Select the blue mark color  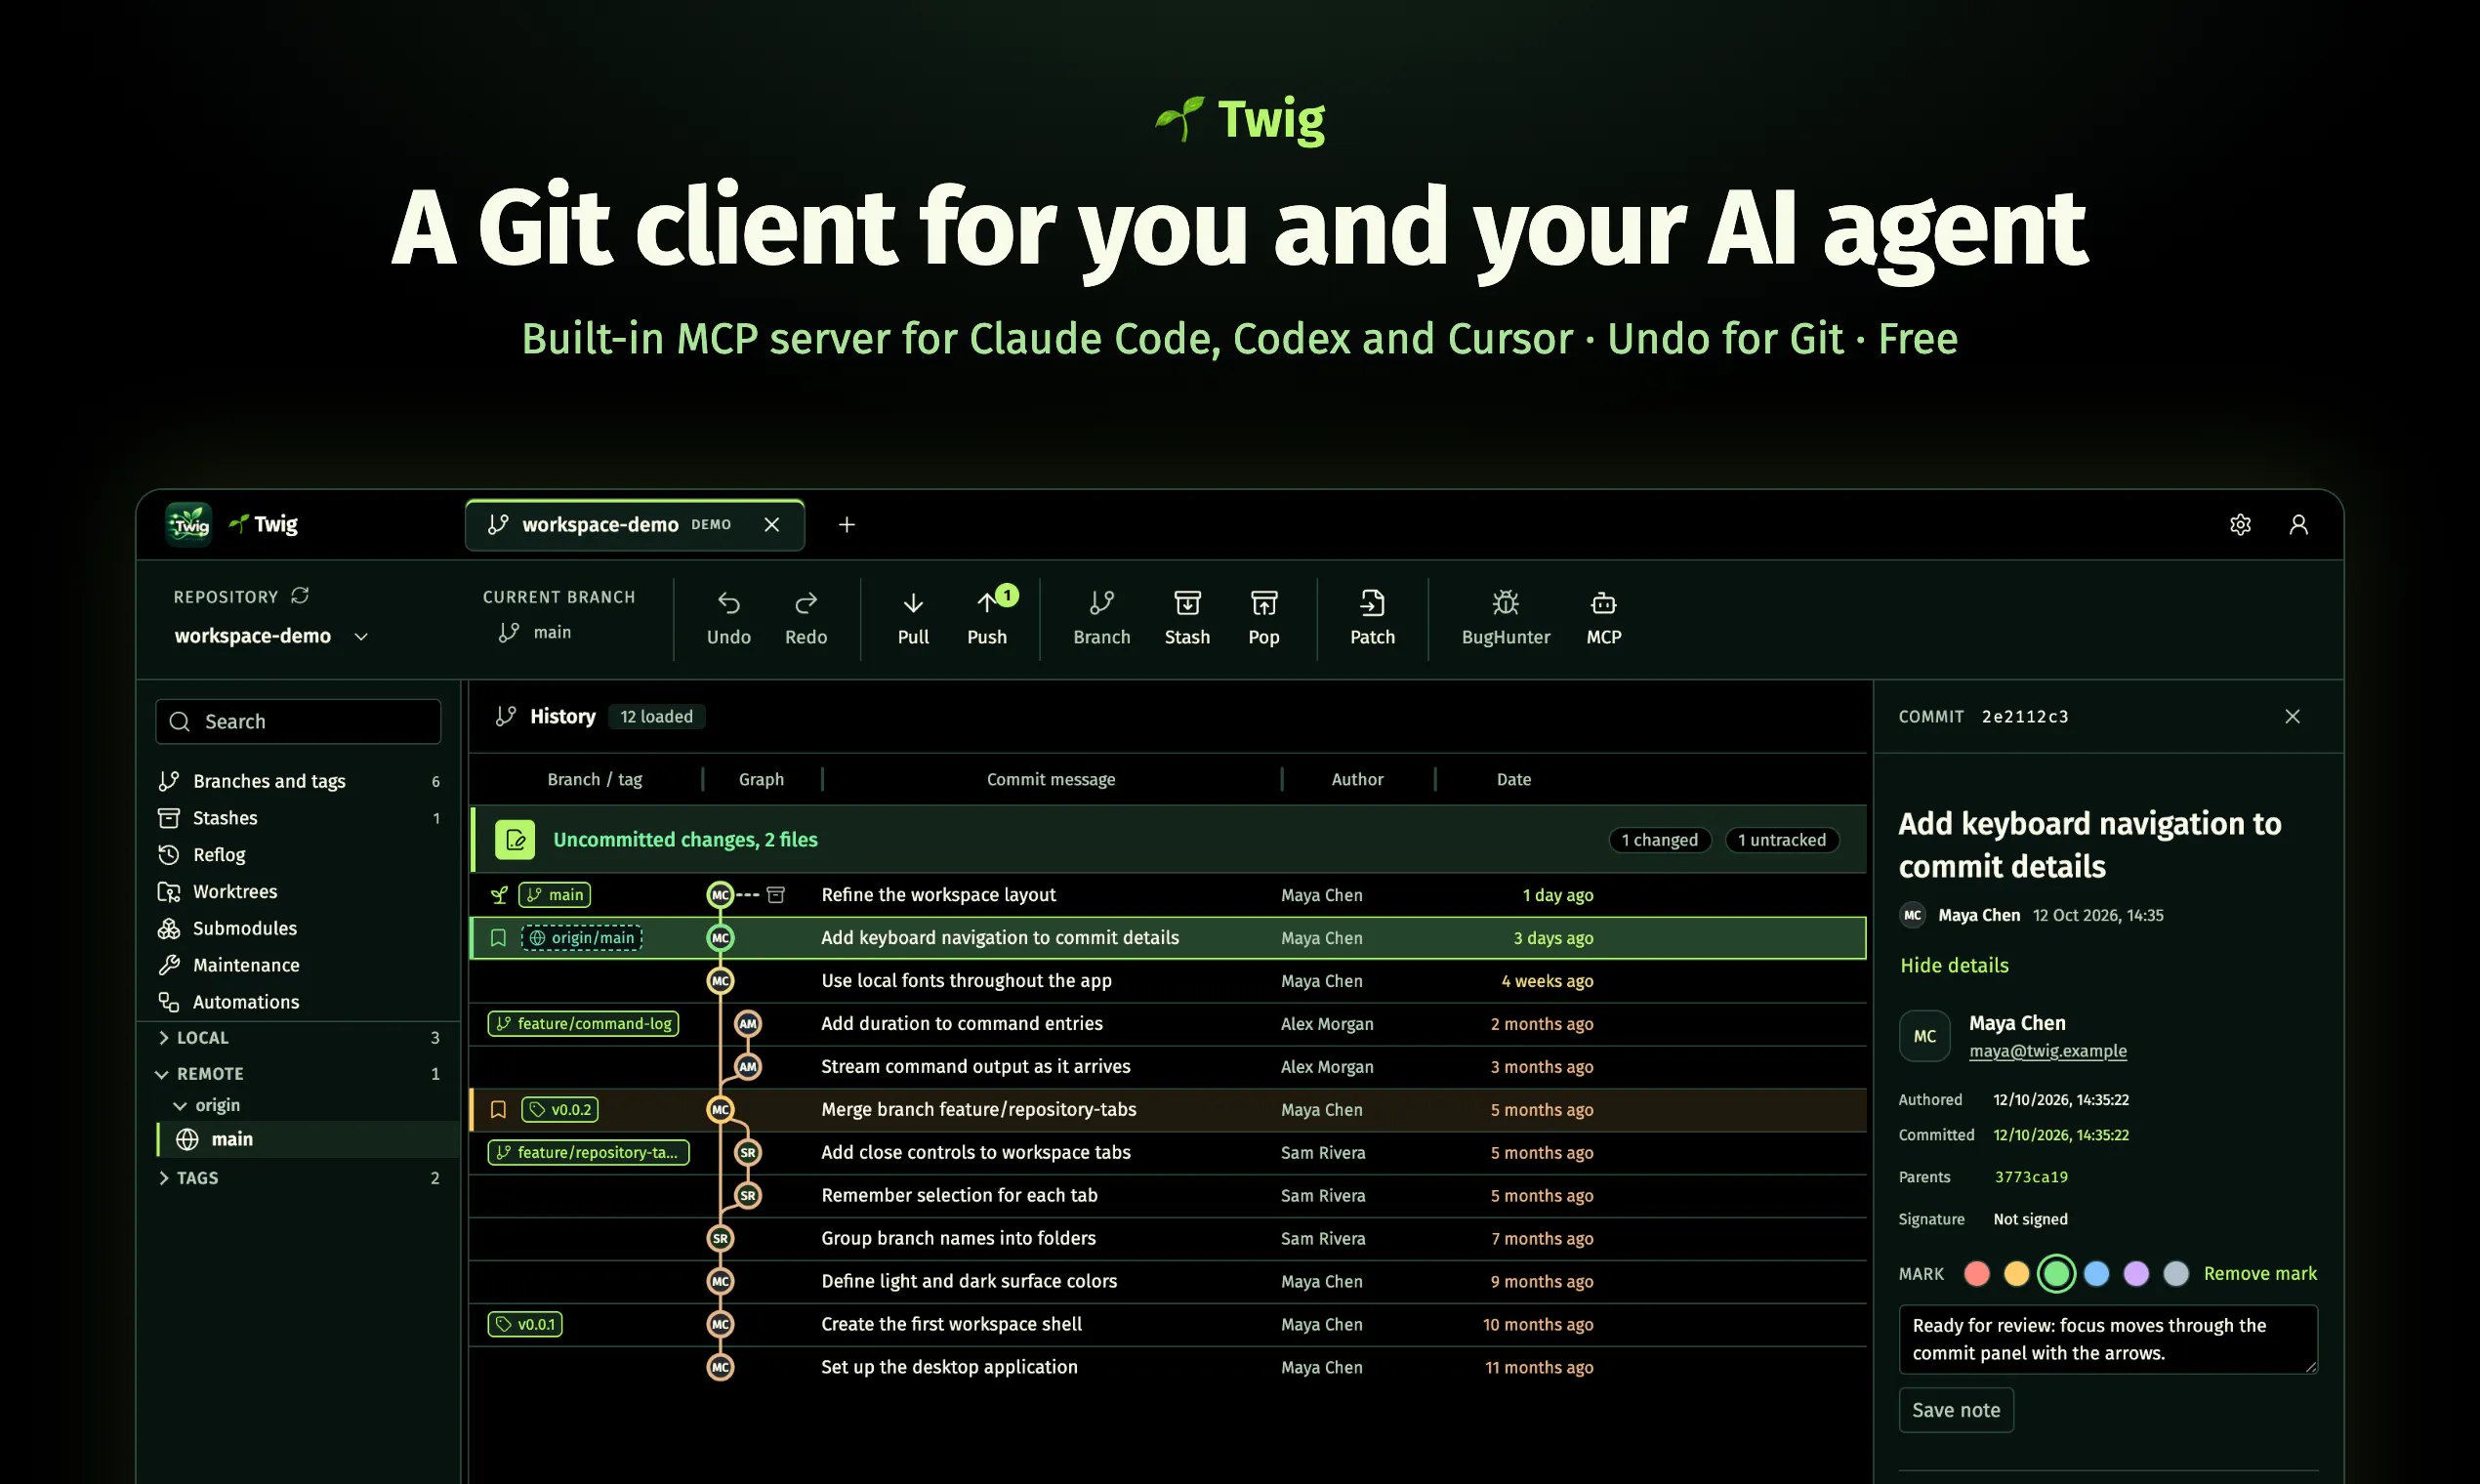[x=2096, y=1273]
